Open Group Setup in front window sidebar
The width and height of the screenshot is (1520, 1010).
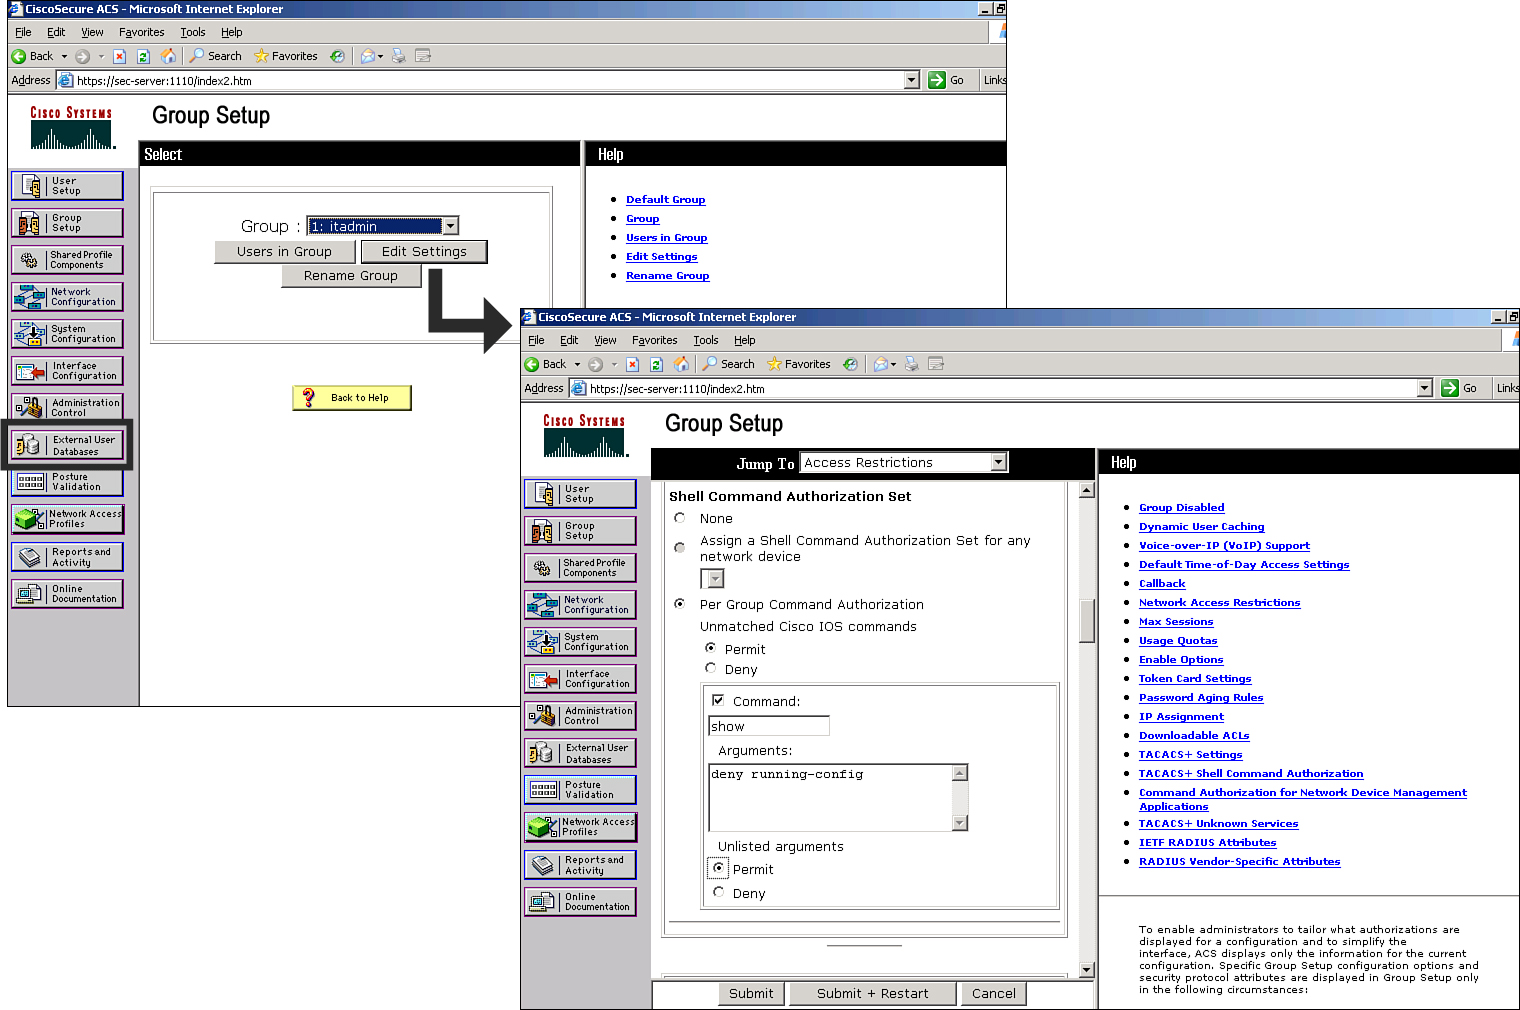pos(580,531)
